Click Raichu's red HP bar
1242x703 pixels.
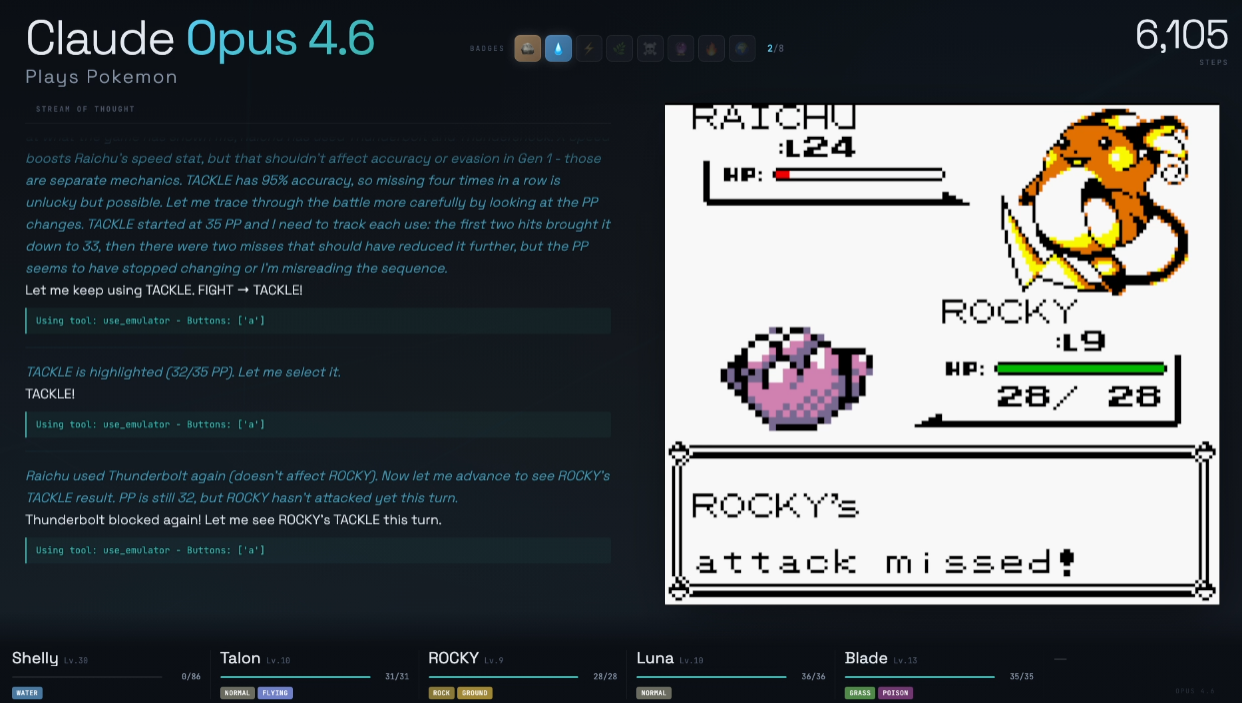(858, 175)
